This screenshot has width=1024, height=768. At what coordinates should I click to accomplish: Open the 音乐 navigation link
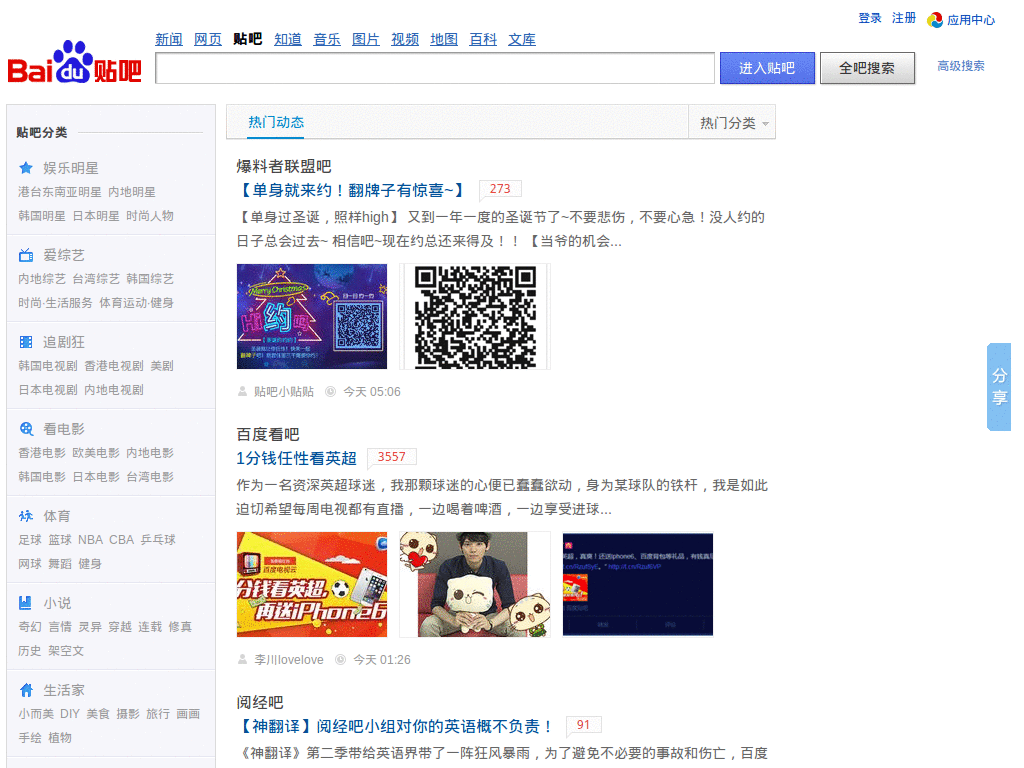coord(327,39)
